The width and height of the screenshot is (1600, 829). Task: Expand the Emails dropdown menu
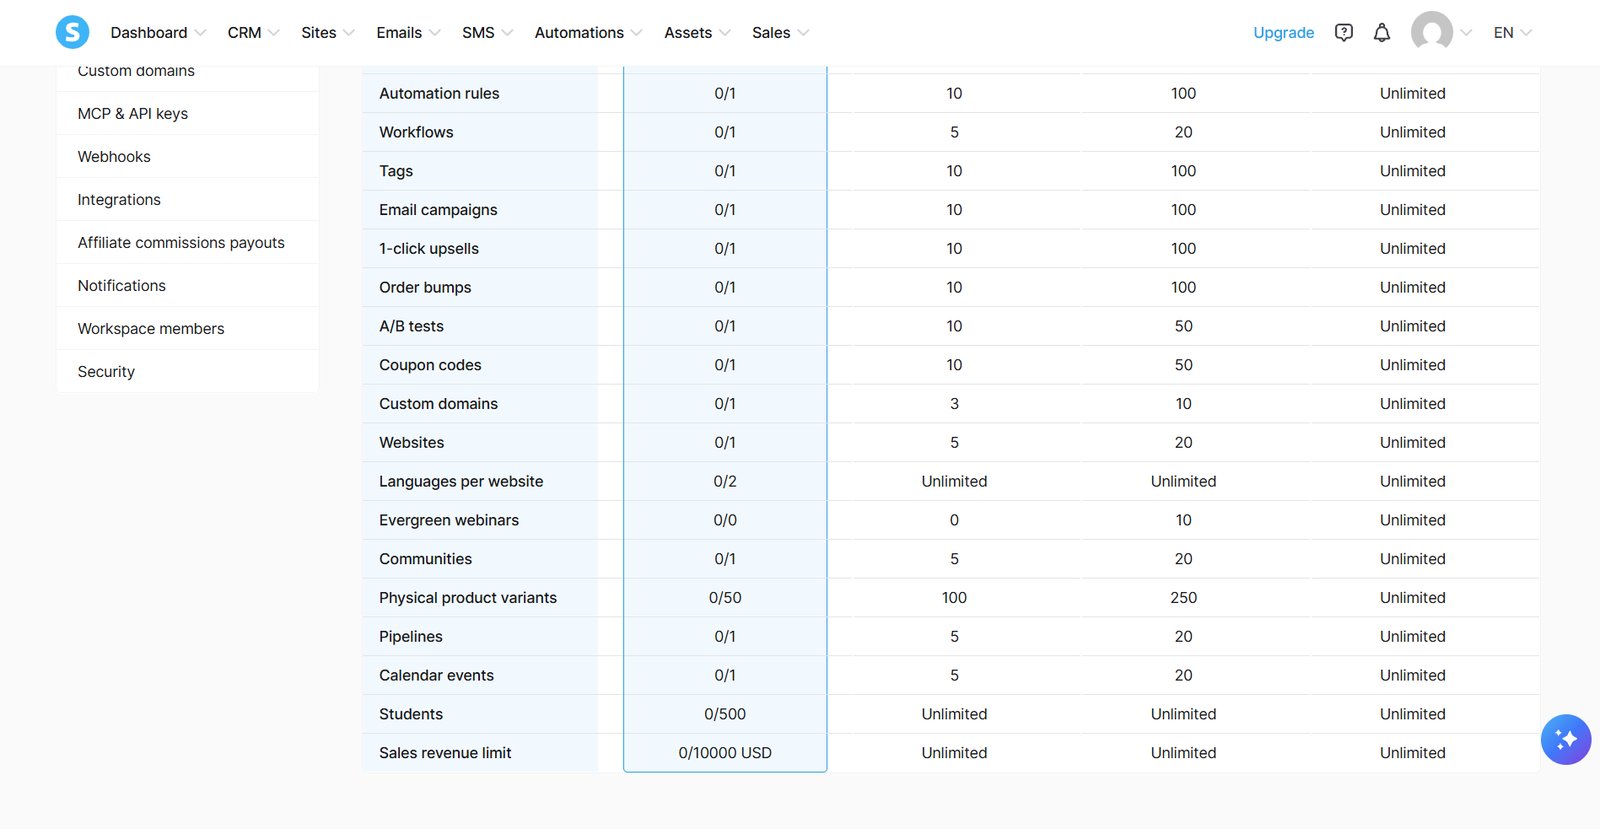(x=408, y=33)
